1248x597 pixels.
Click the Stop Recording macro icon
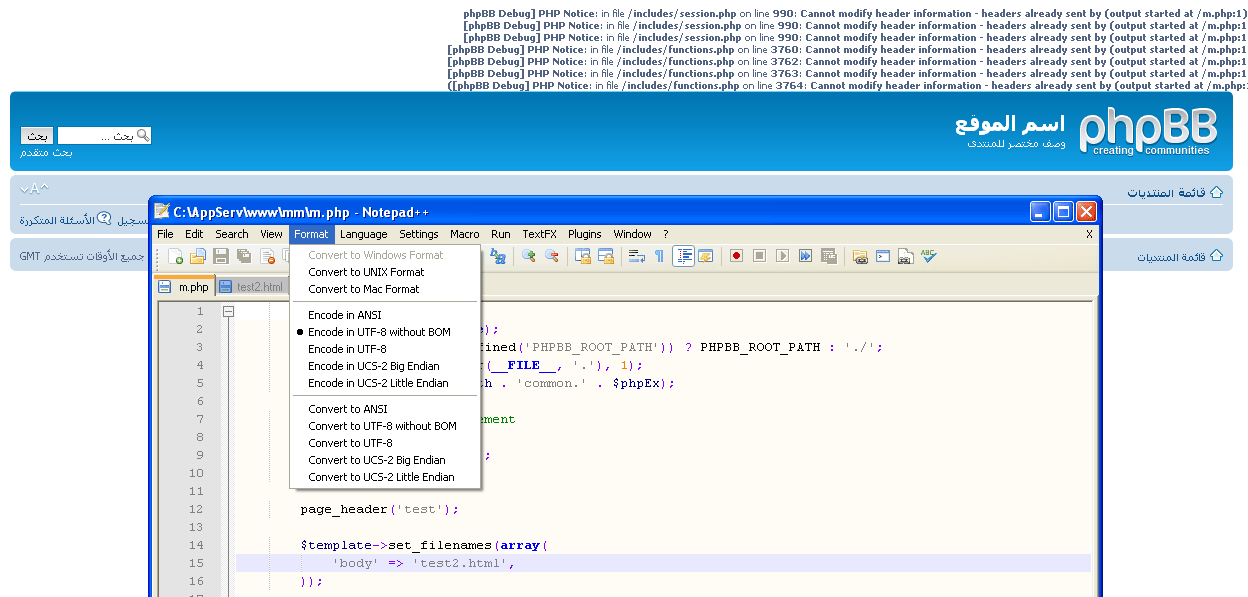click(x=760, y=257)
